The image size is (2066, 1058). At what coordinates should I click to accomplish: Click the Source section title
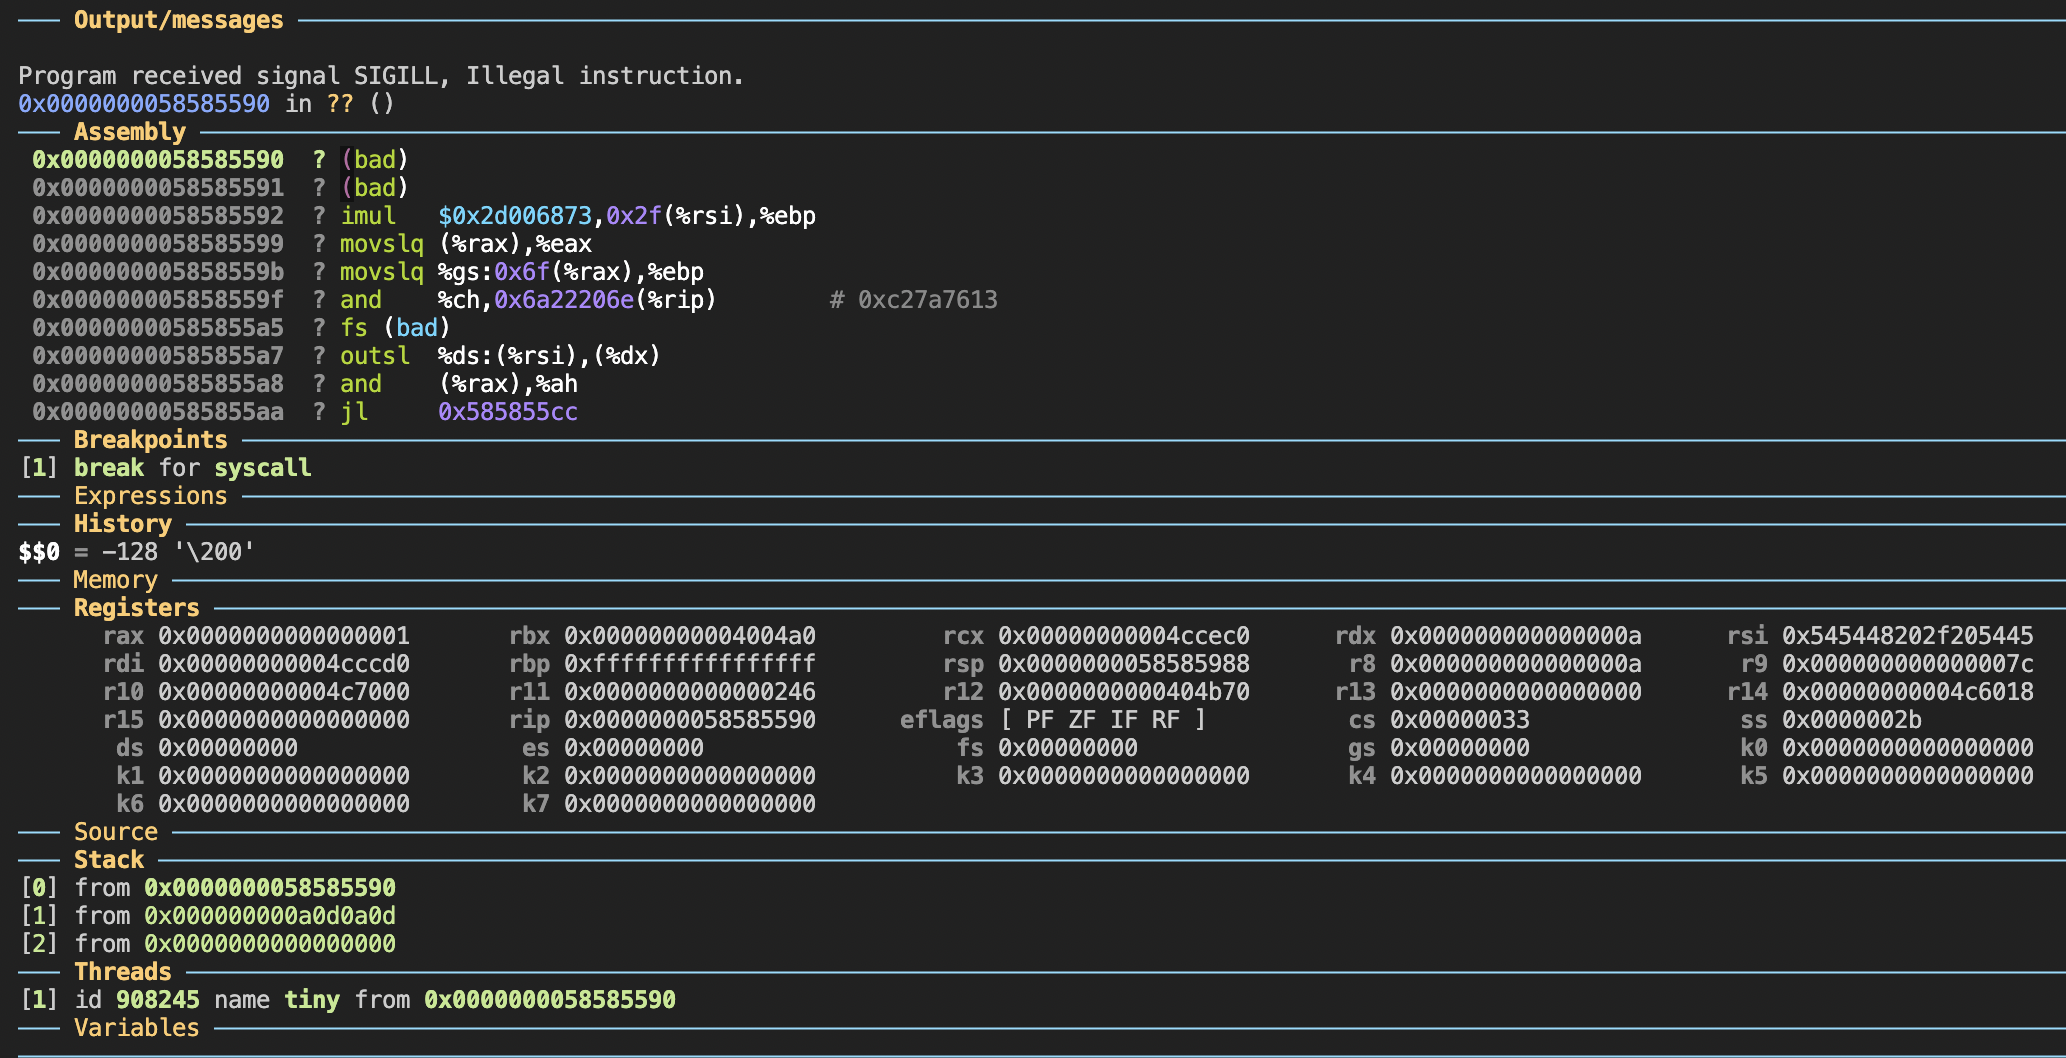pos(115,832)
